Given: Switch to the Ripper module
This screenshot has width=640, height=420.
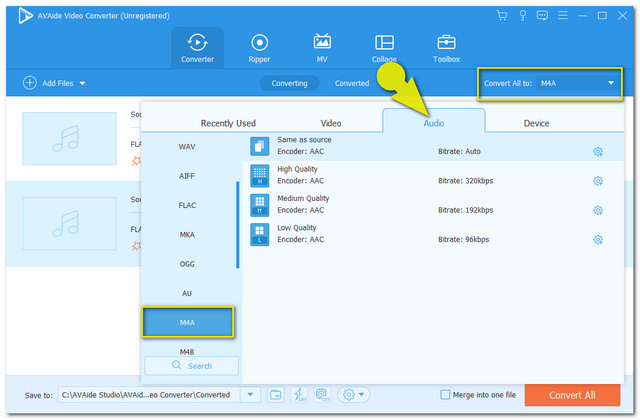Looking at the screenshot, I should click(259, 48).
